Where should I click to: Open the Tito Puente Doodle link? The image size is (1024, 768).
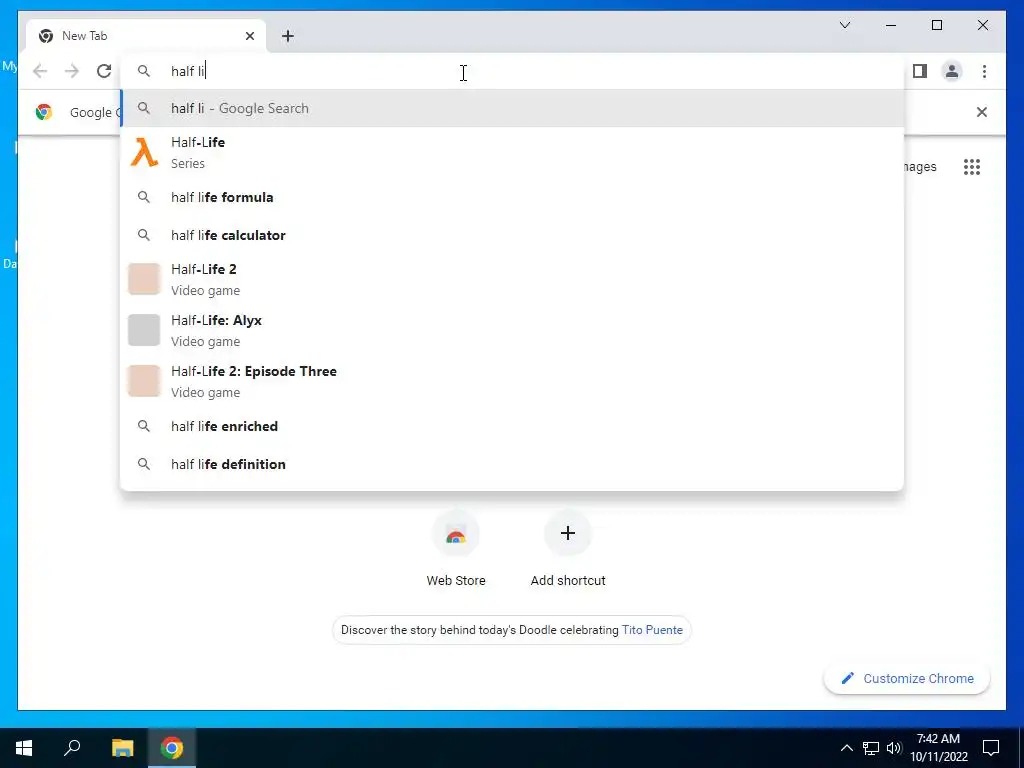(x=652, y=630)
